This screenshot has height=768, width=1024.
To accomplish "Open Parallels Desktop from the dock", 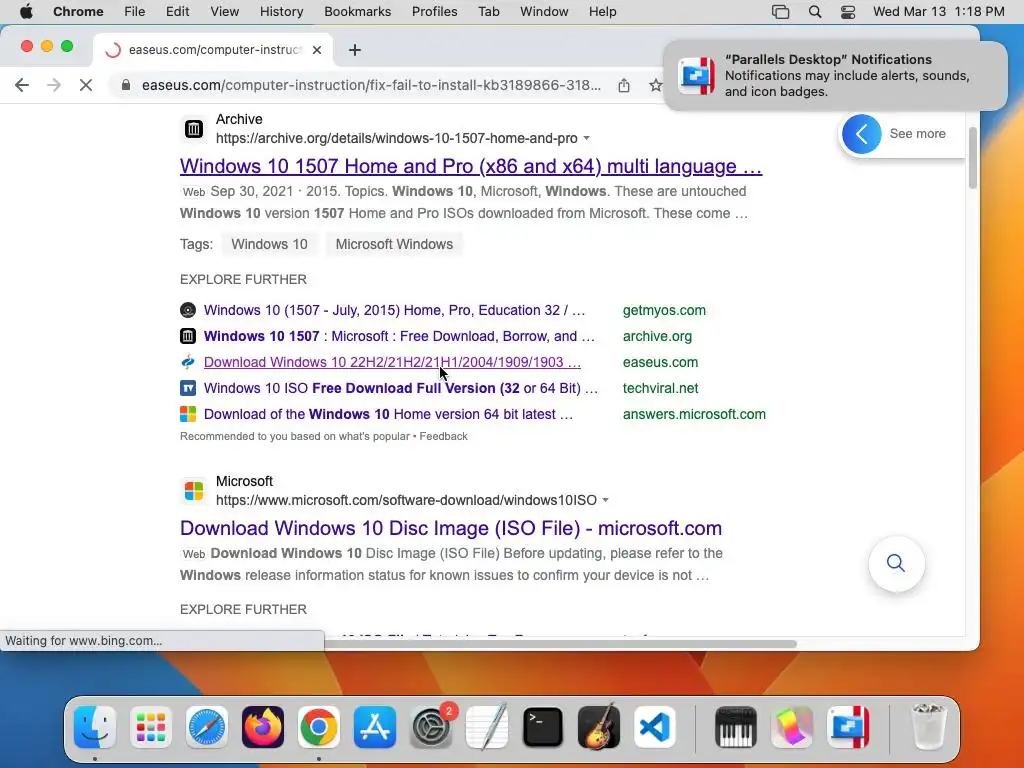I will 848,727.
